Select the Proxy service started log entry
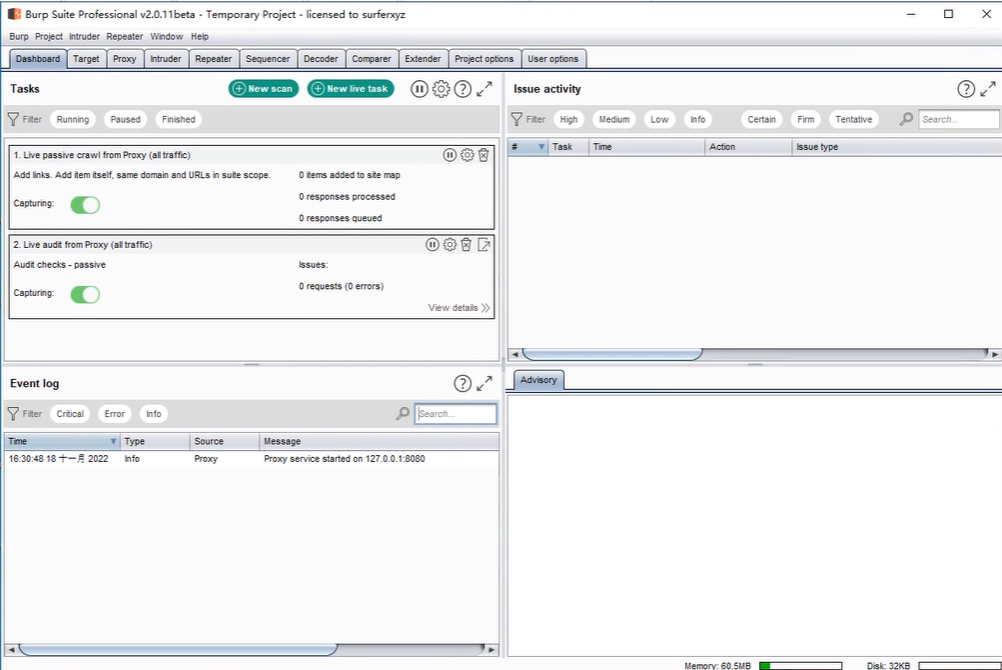1002x670 pixels. 251,459
